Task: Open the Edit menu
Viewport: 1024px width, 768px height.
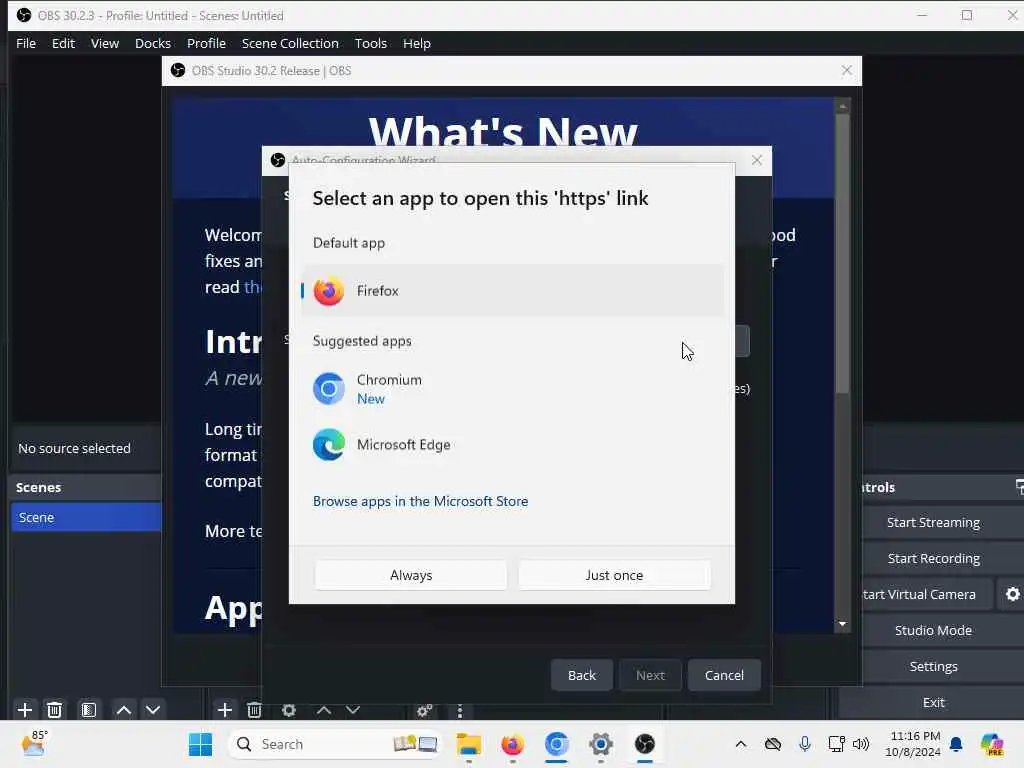Action: point(63,43)
